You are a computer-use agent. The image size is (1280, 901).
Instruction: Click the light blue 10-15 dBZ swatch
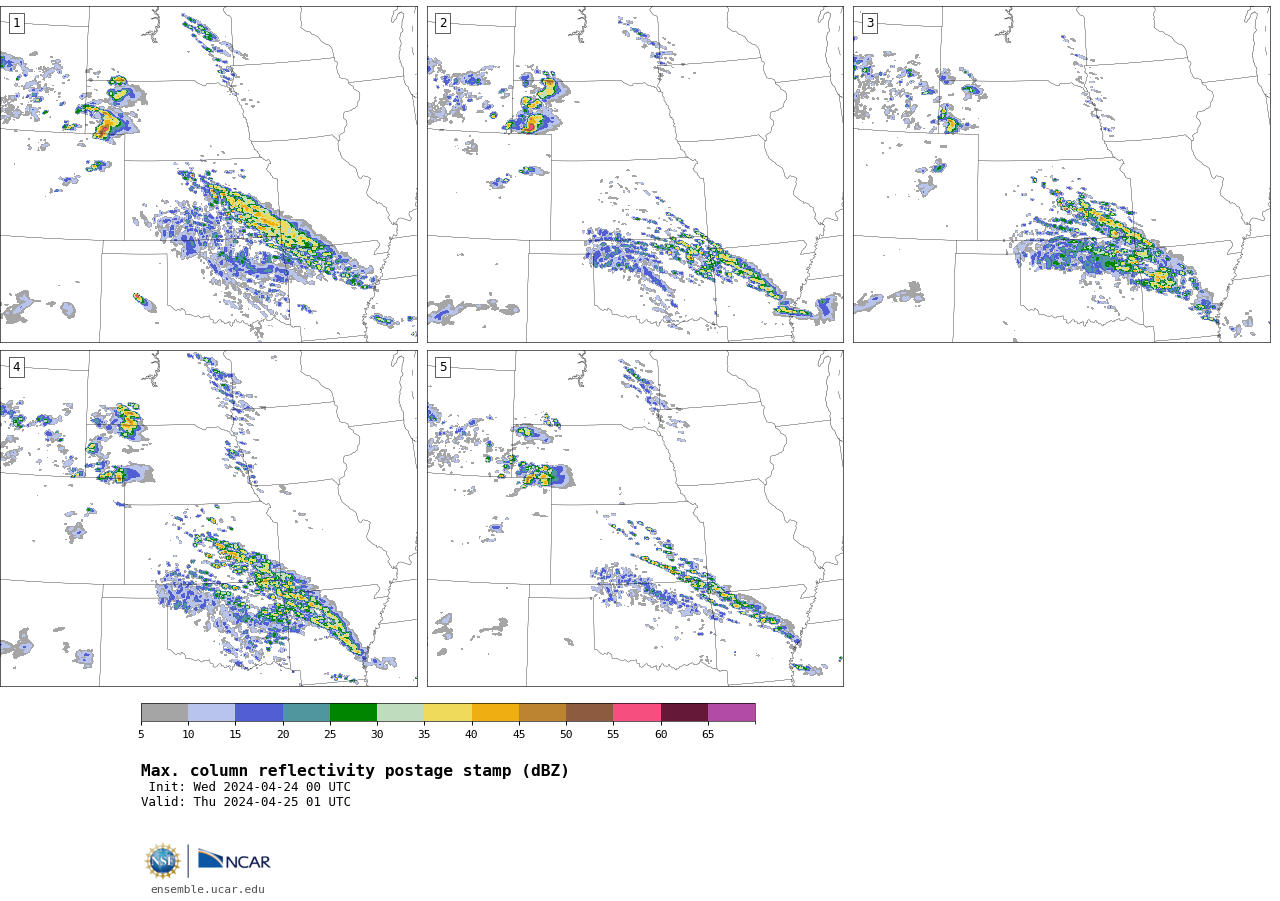[212, 713]
